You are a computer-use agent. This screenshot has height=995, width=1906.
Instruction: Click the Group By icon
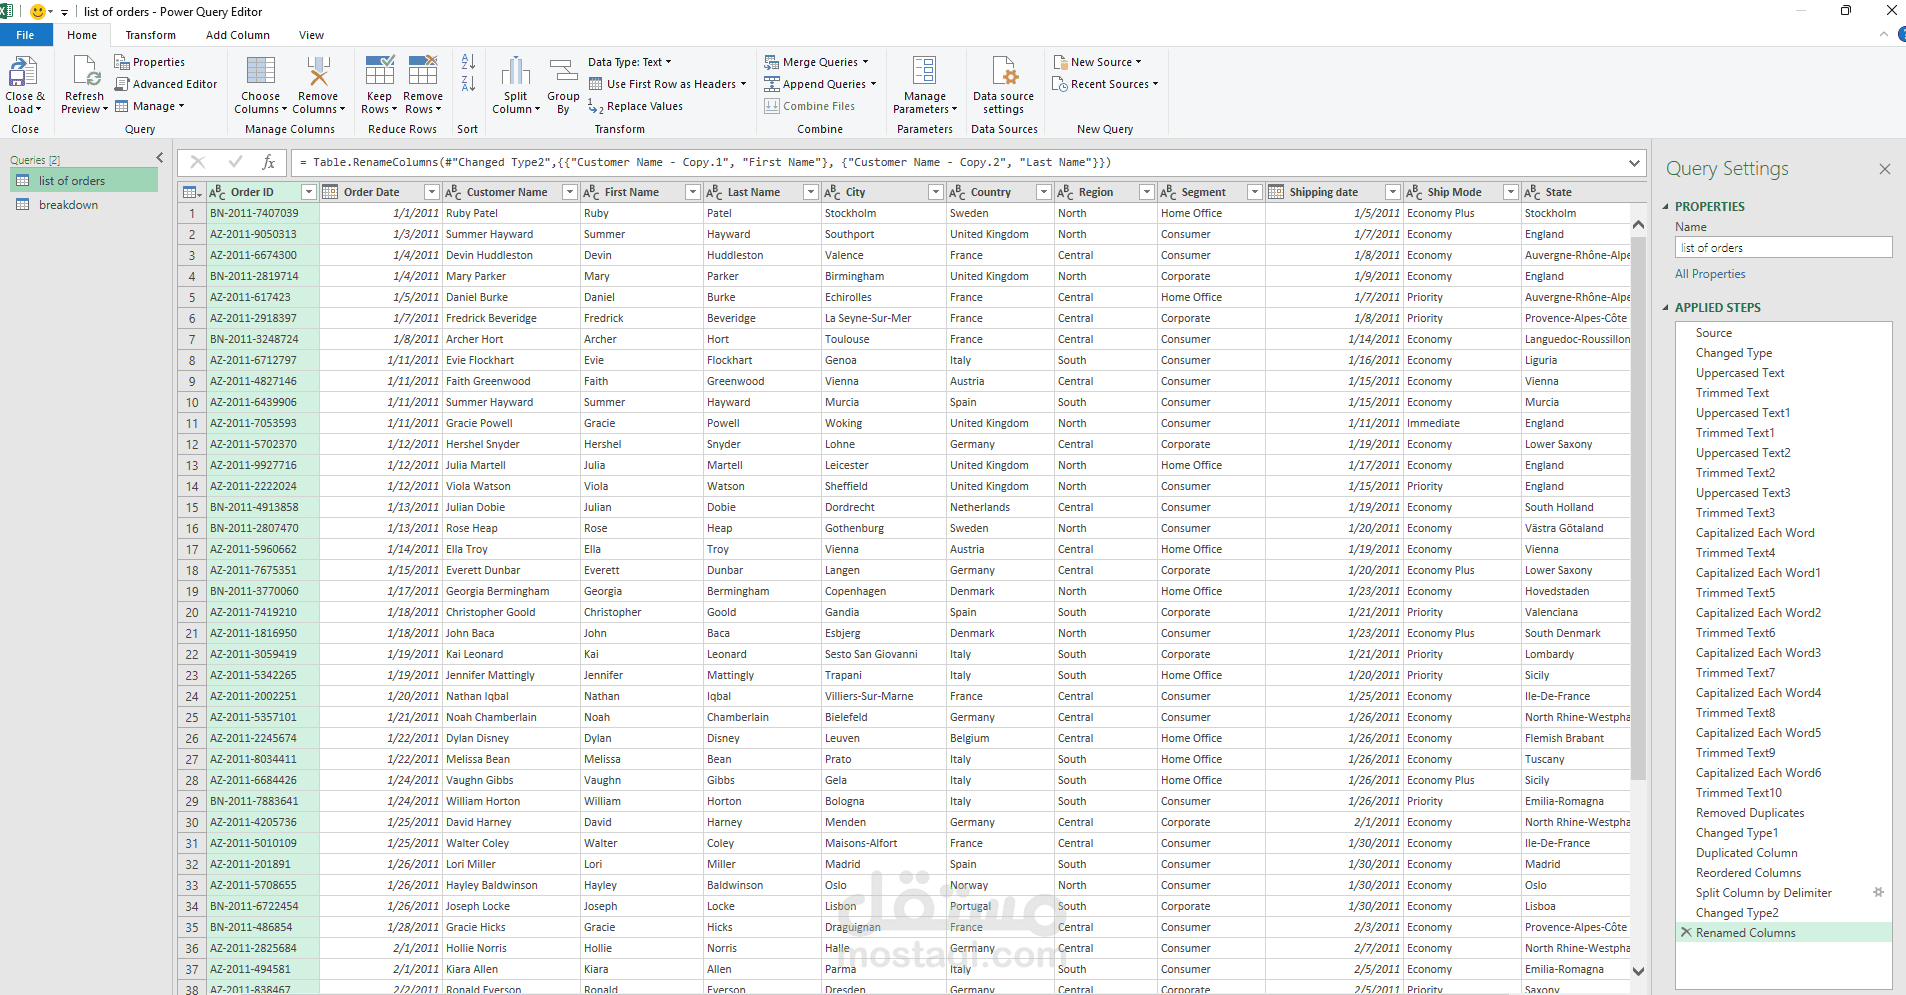click(564, 72)
